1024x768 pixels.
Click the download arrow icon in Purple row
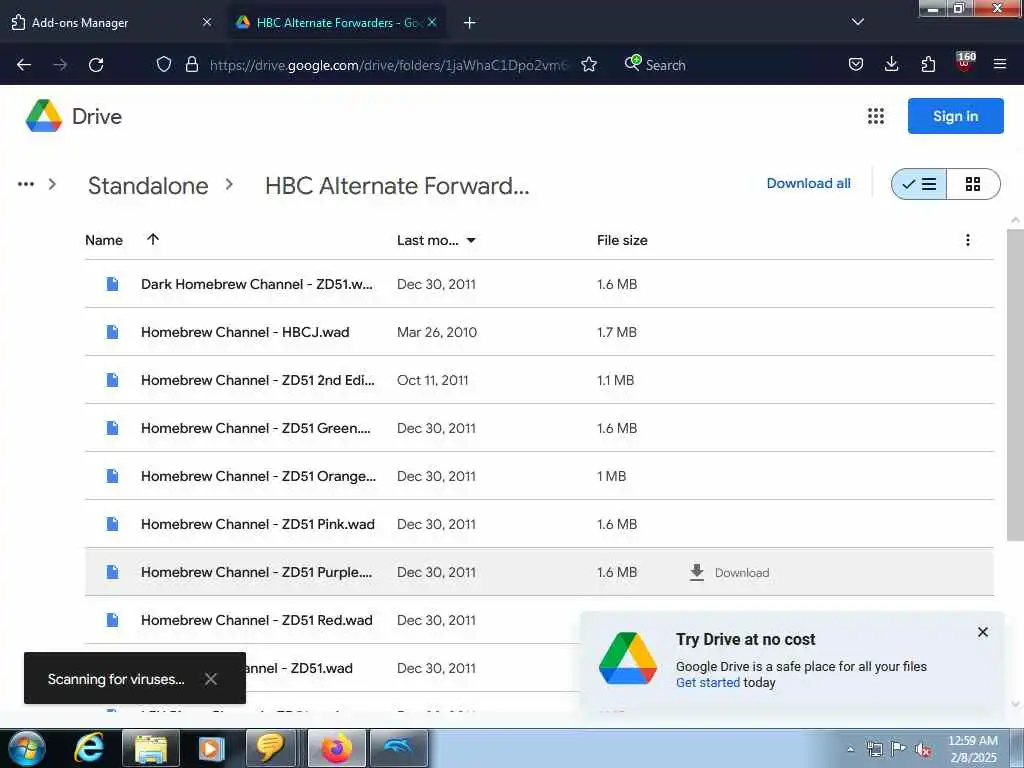pyautogui.click(x=697, y=572)
